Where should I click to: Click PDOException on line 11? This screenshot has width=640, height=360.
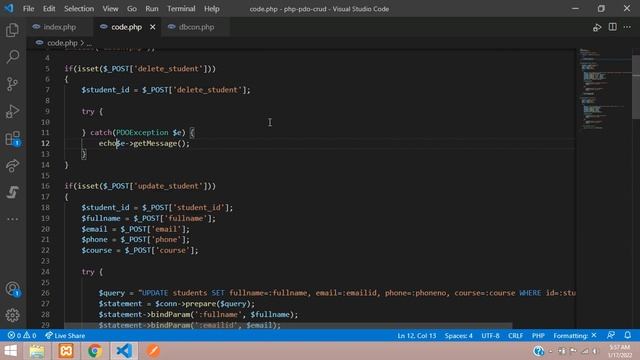pyautogui.click(x=142, y=133)
